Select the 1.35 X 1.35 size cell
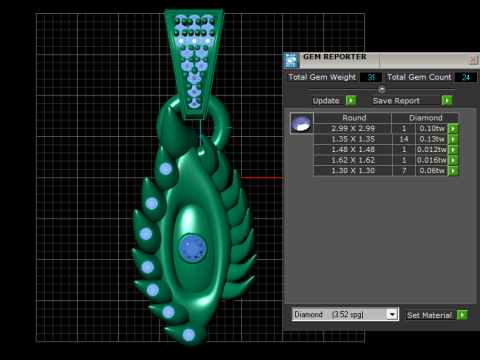 pyautogui.click(x=353, y=139)
